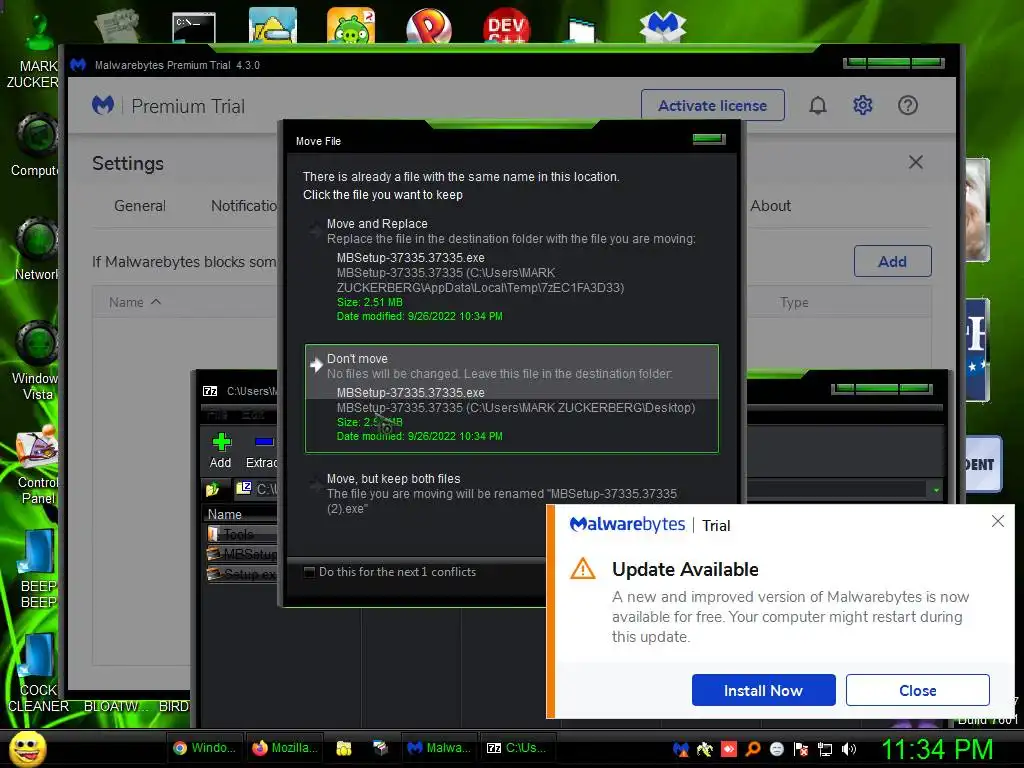Click the network tray icon
The width and height of the screenshot is (1024, 768).
(825, 749)
